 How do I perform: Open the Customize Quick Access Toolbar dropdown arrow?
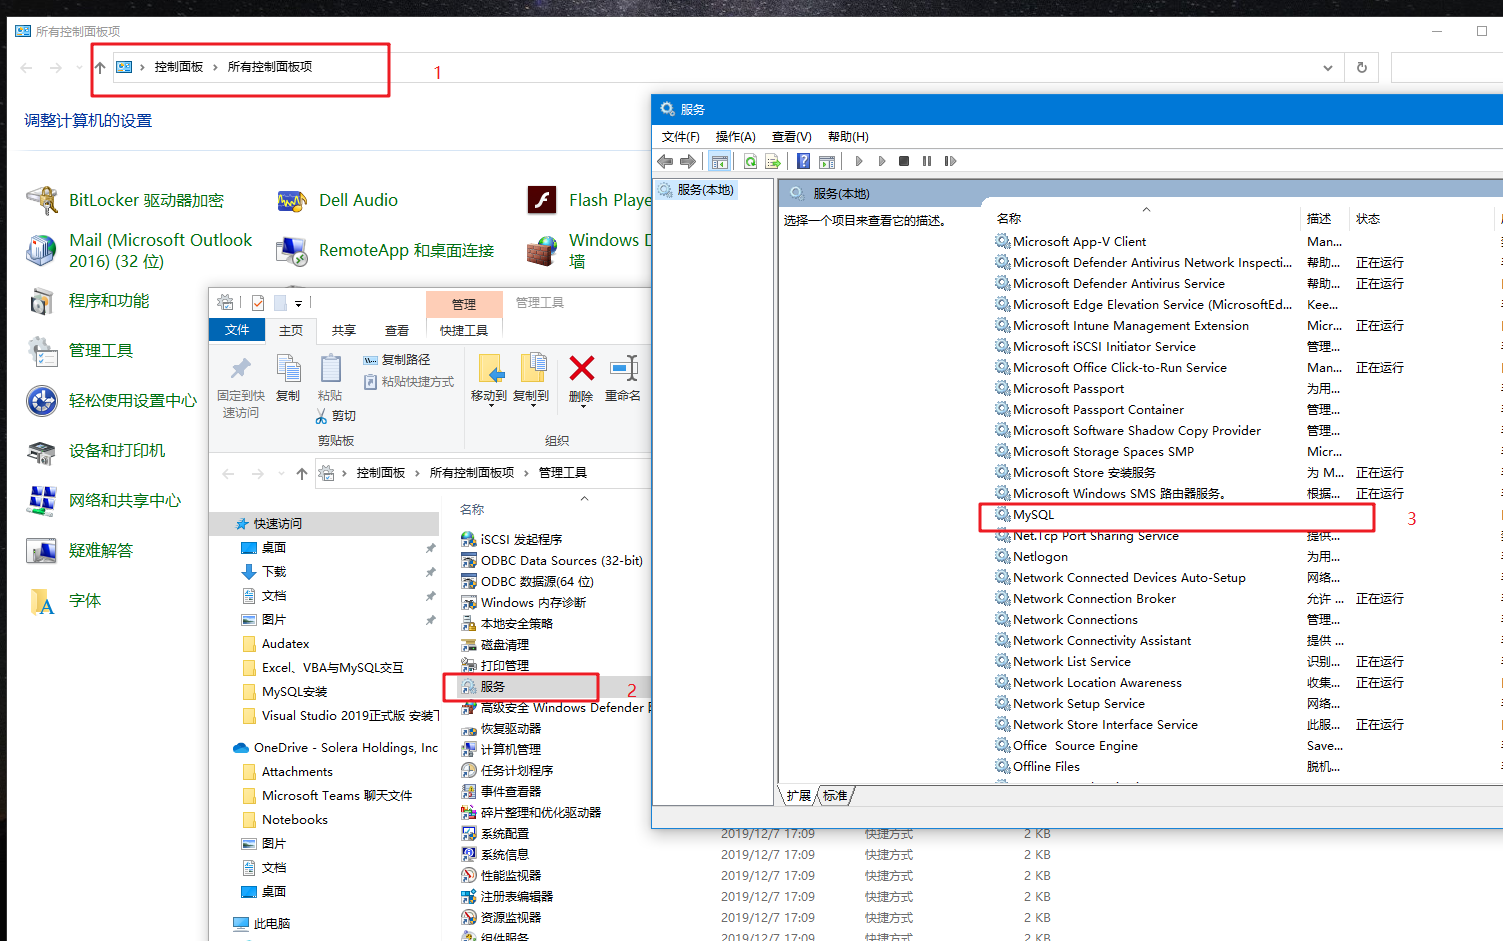(299, 303)
